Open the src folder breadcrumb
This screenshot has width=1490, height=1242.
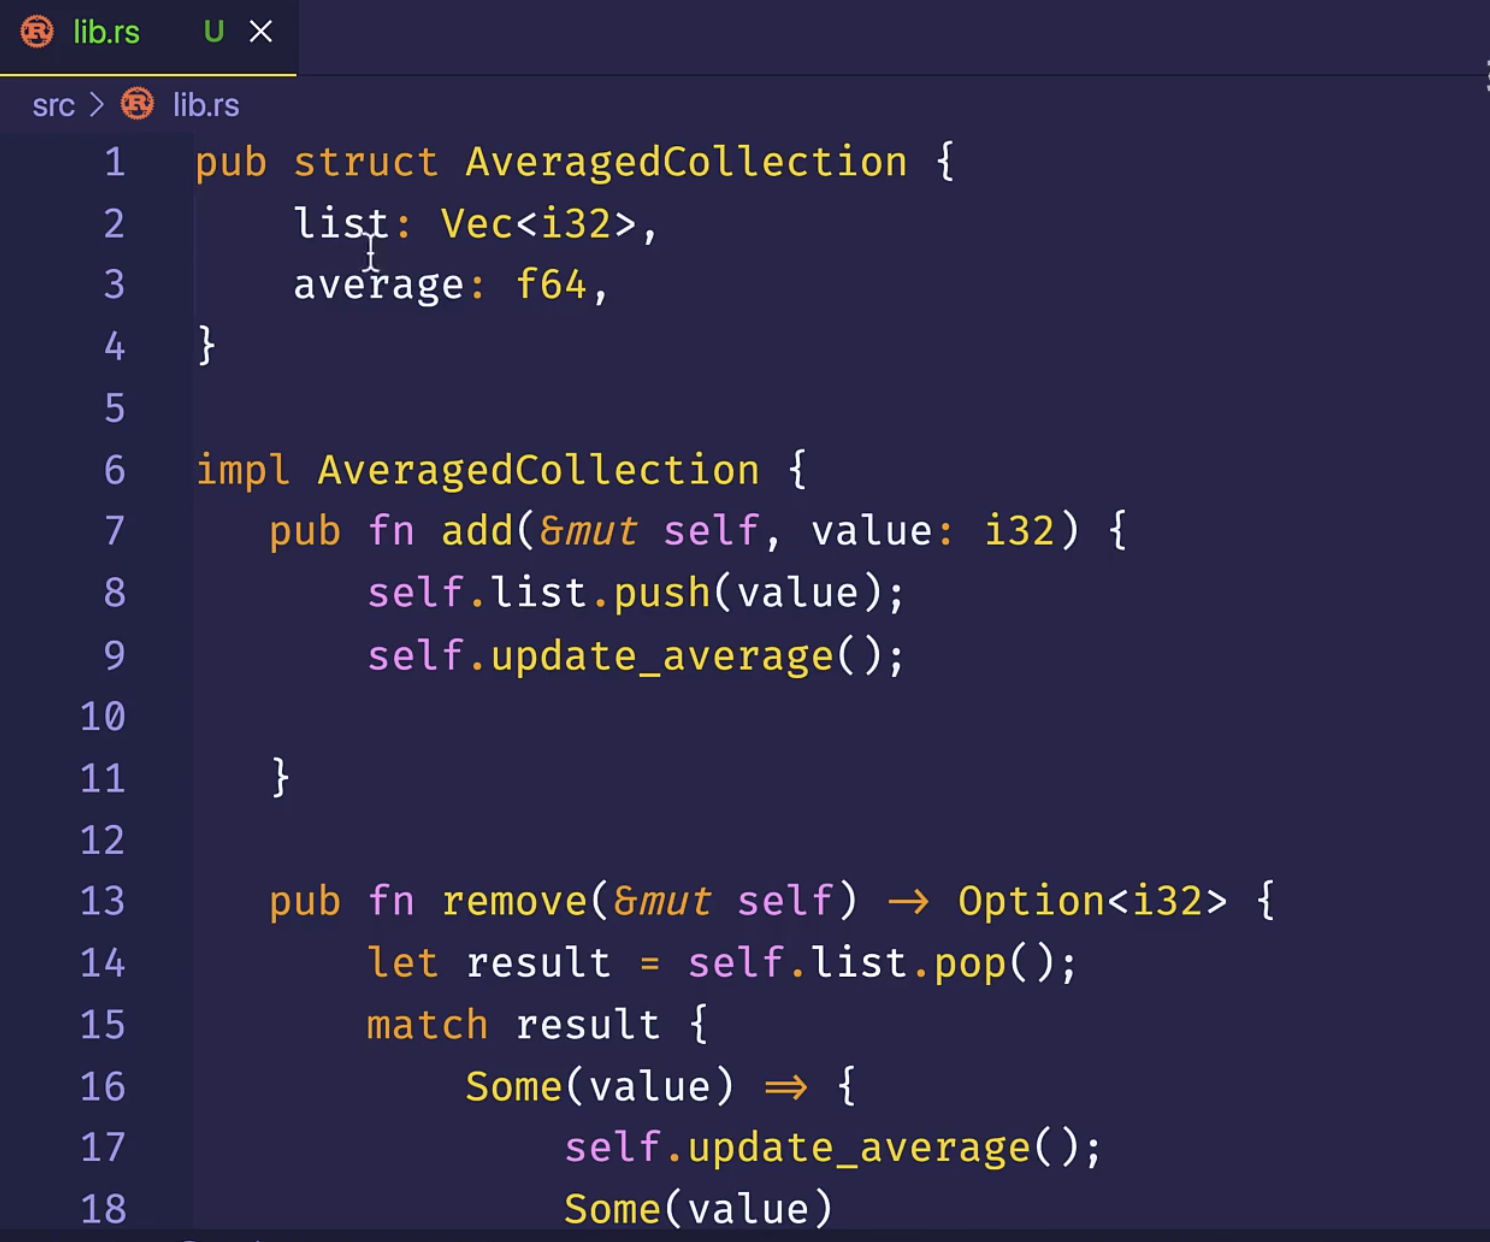(53, 105)
